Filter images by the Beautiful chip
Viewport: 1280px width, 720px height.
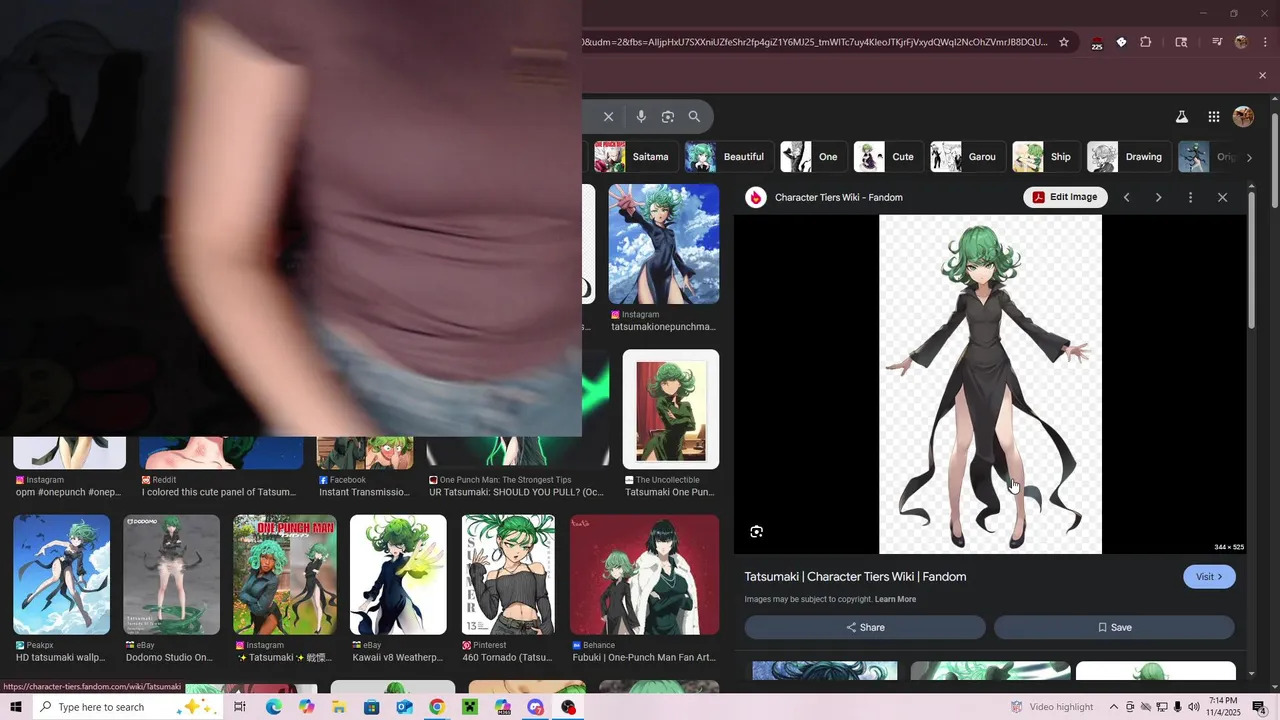(x=728, y=157)
